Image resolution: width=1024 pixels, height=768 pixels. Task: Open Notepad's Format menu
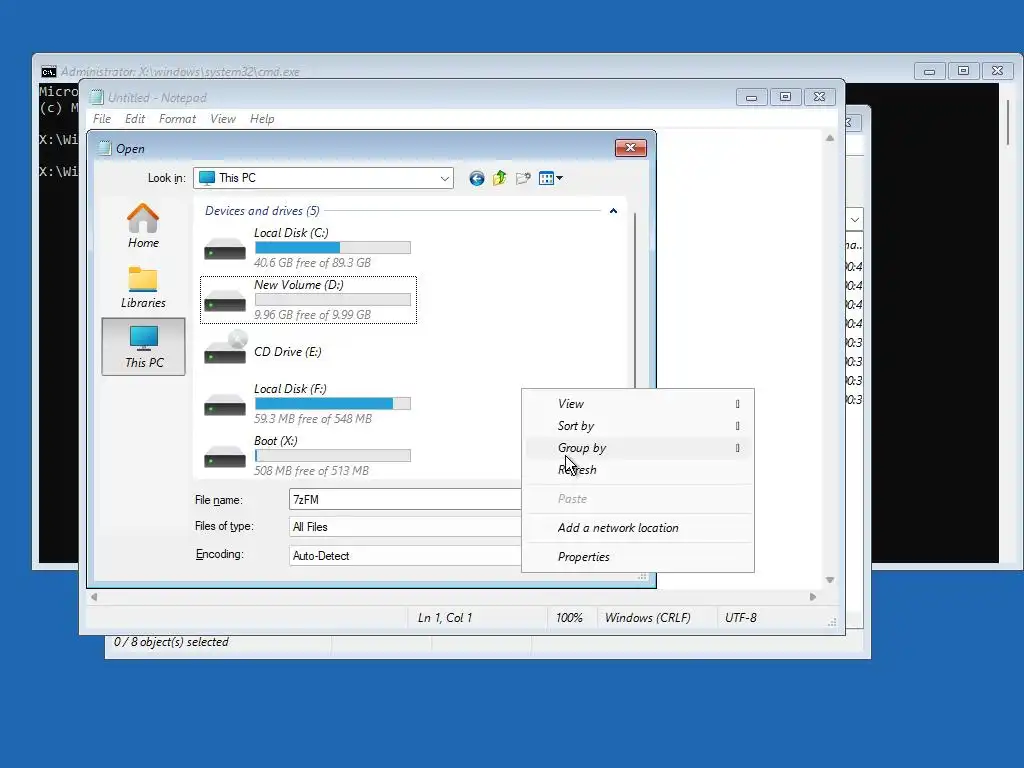(x=177, y=119)
